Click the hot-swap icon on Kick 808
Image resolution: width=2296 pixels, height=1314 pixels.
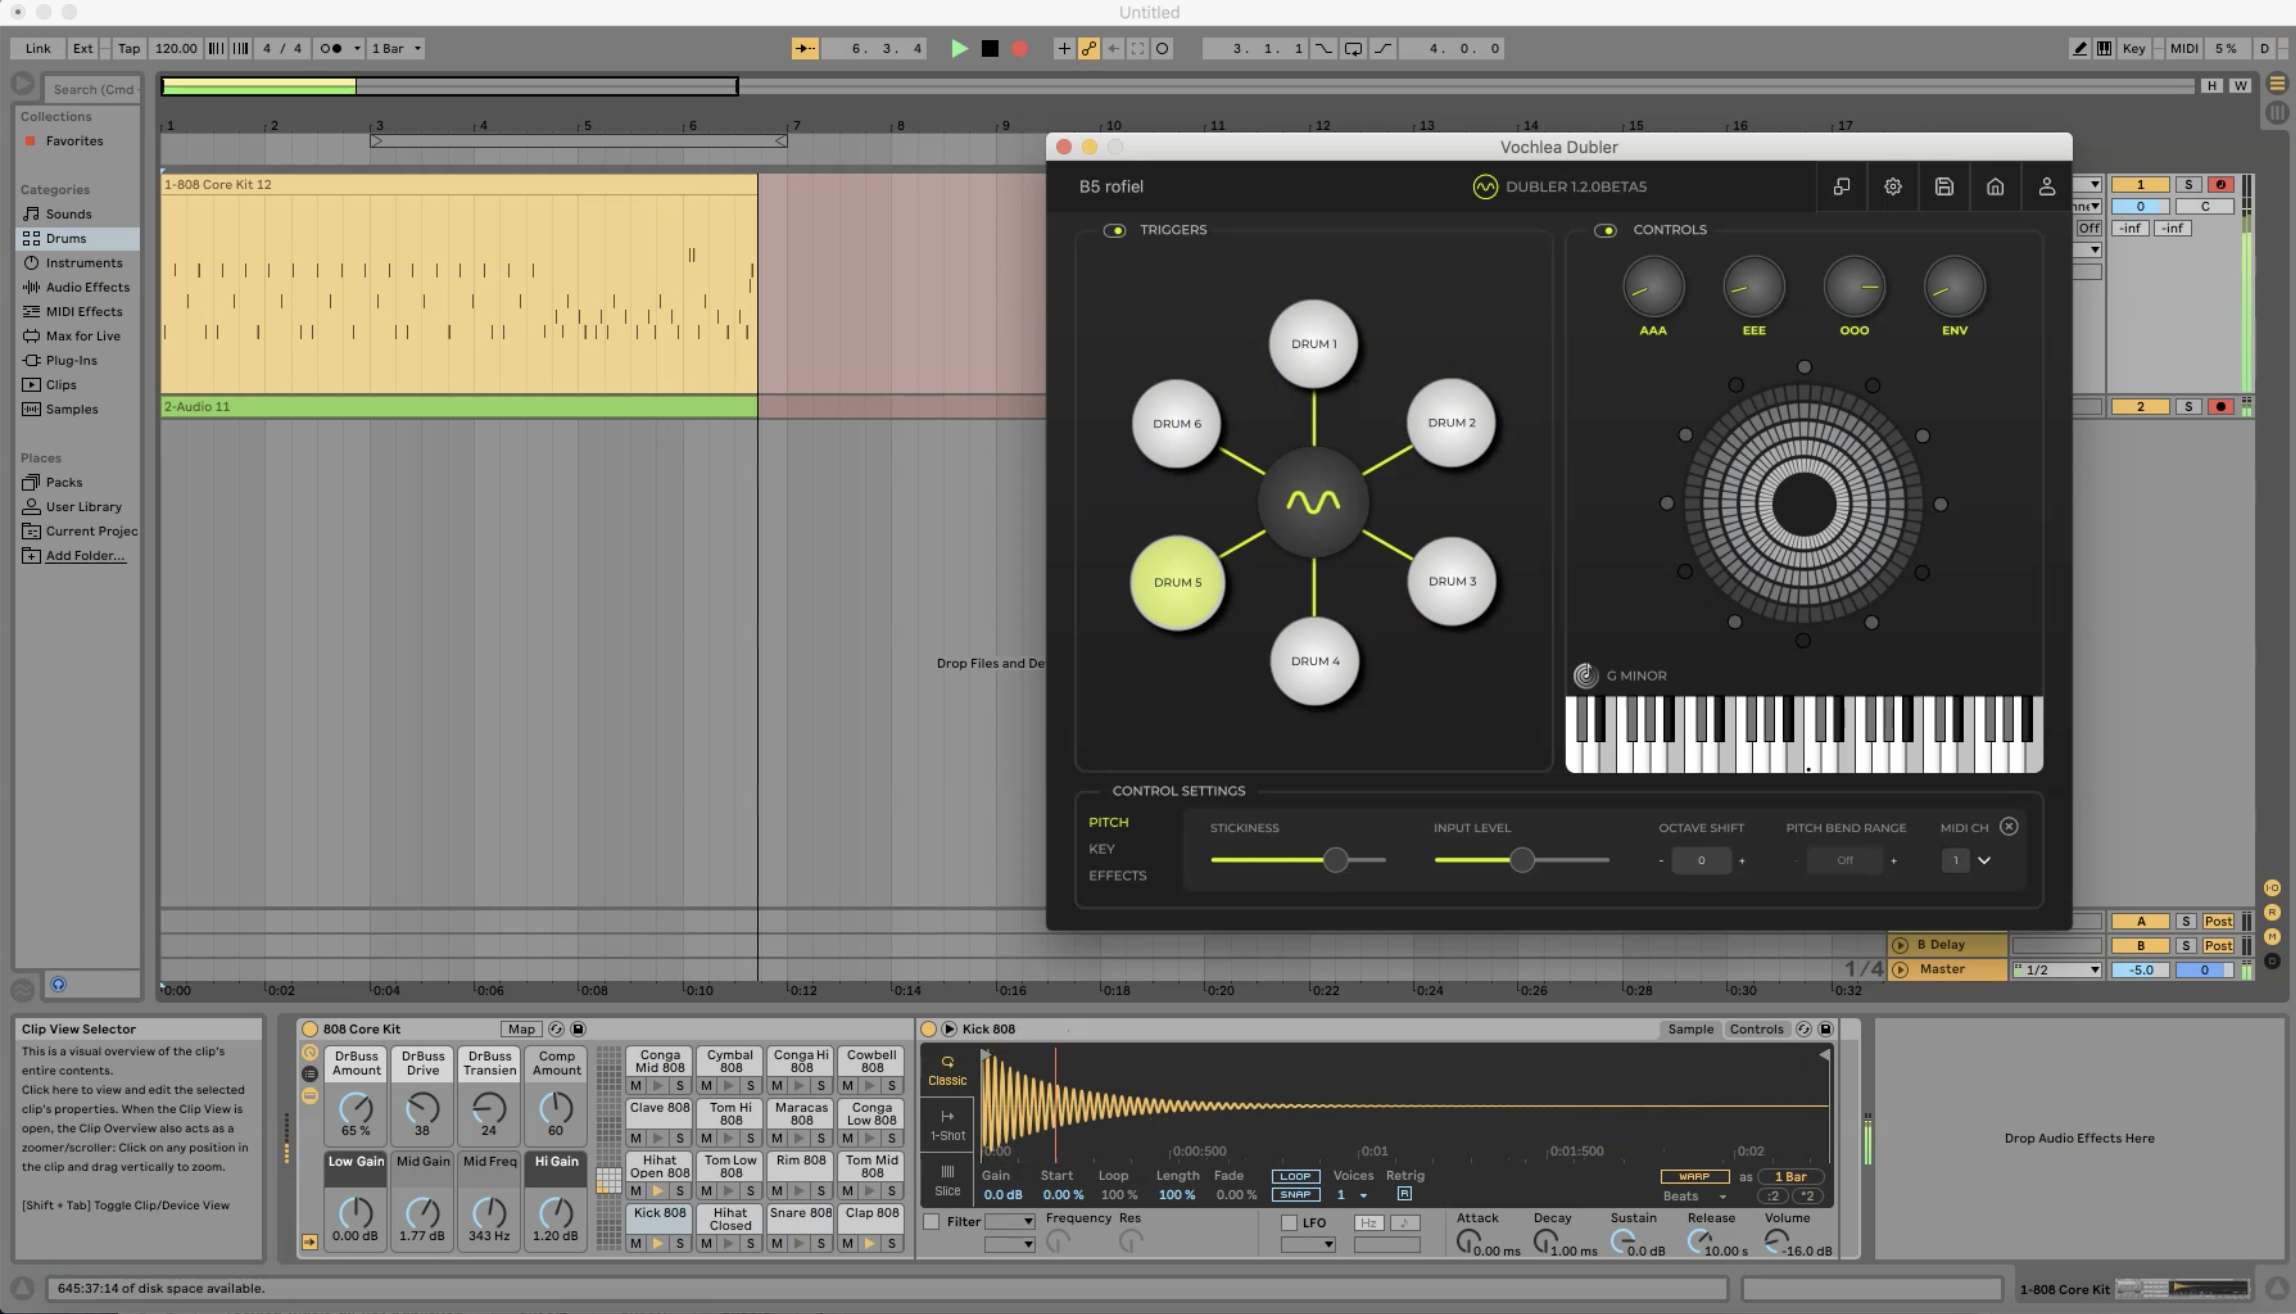point(1805,1029)
